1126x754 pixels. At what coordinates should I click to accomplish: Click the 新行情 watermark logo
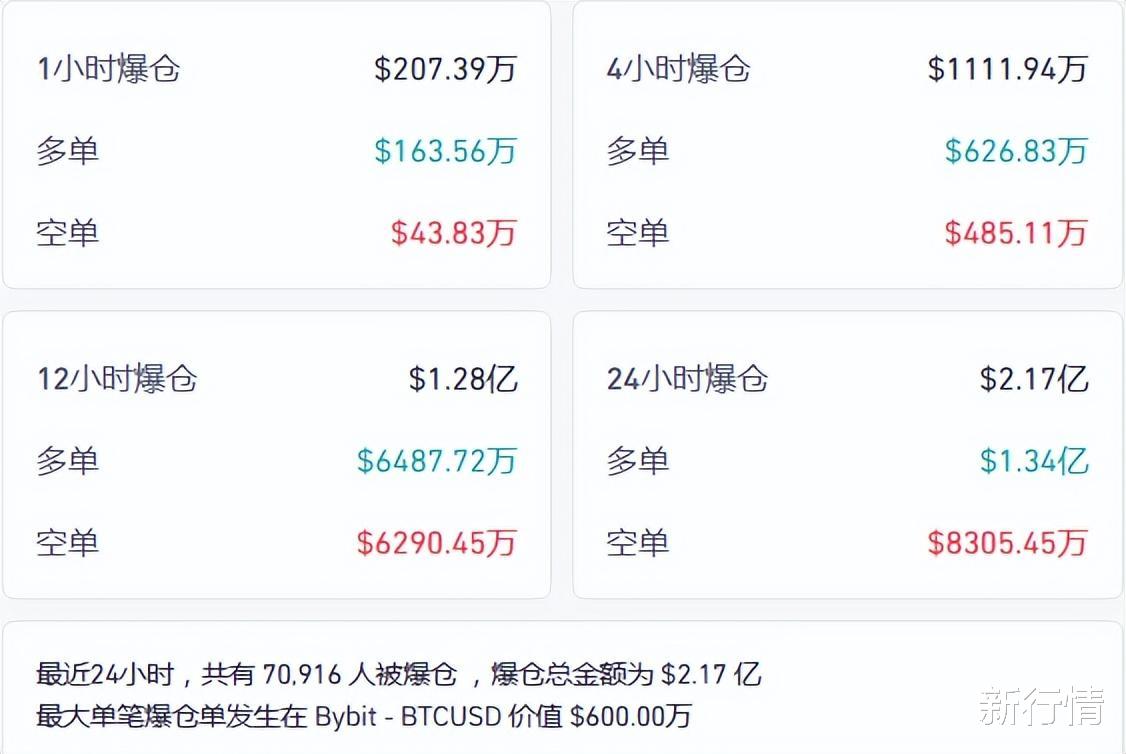coord(1042,705)
